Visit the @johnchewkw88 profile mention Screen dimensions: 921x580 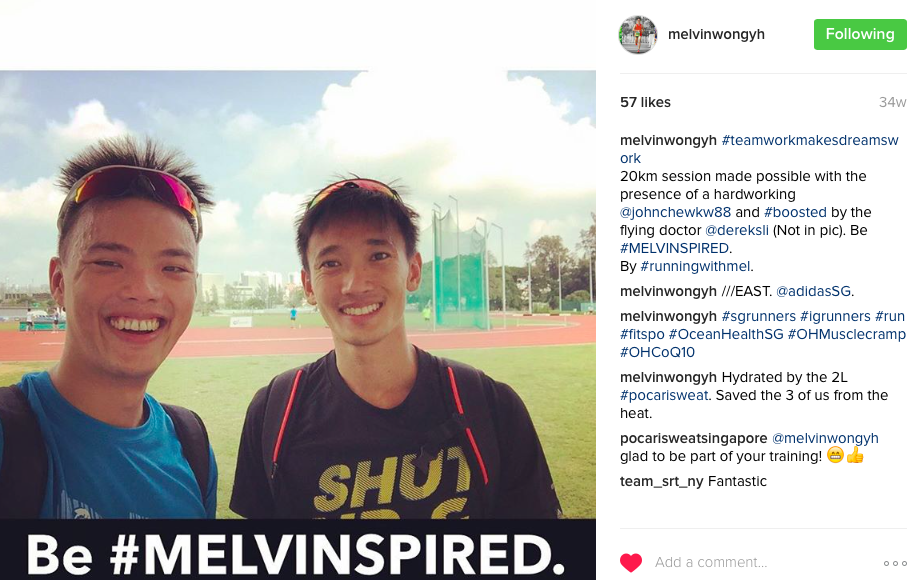pos(675,212)
